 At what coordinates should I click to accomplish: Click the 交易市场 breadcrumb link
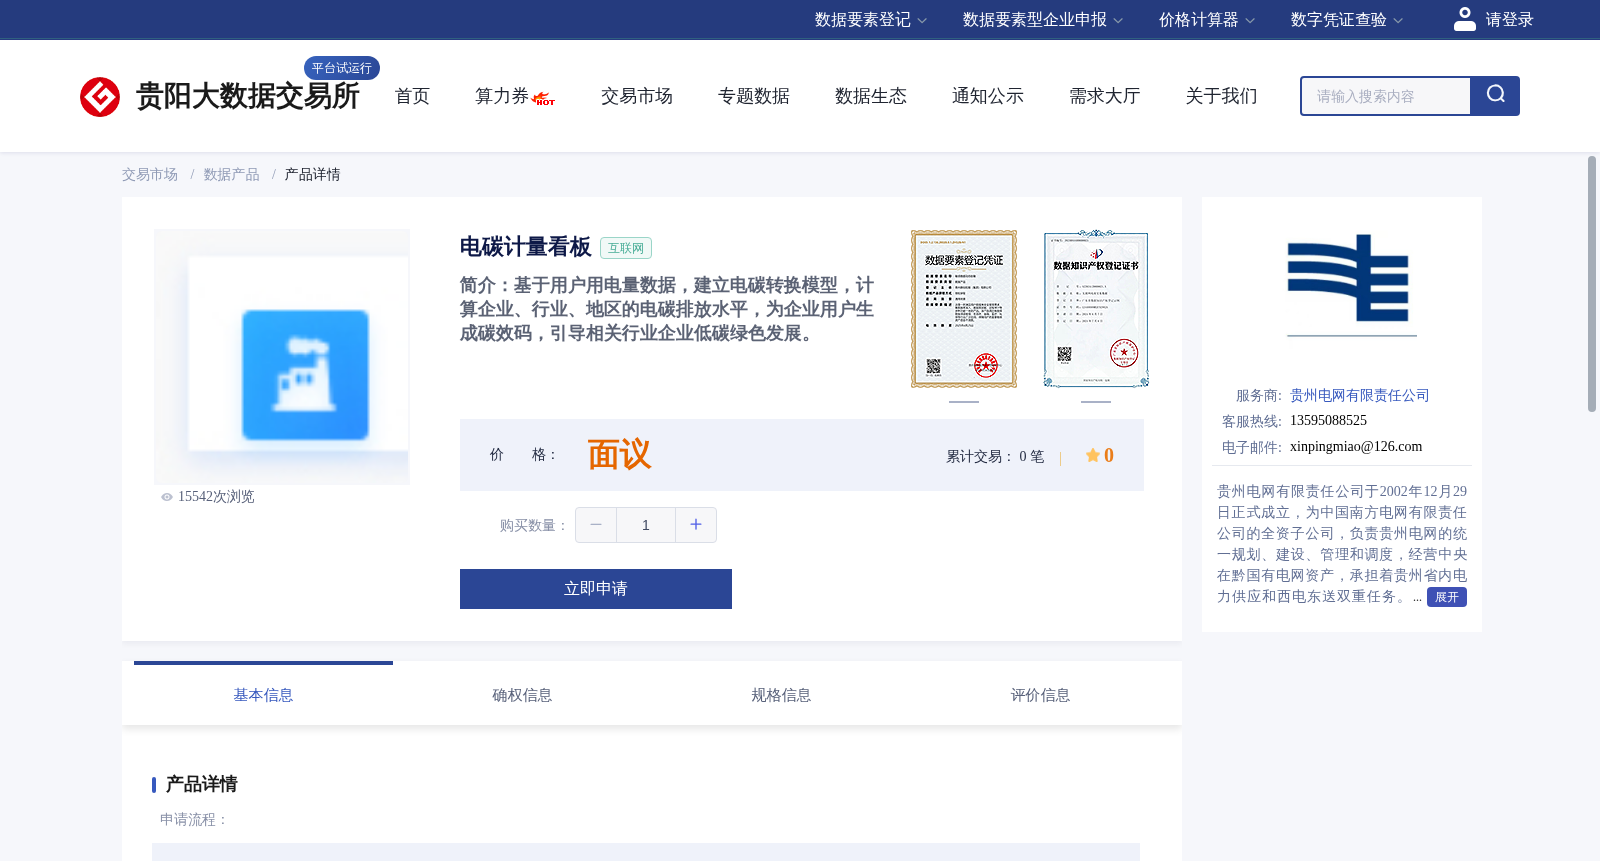tap(150, 175)
